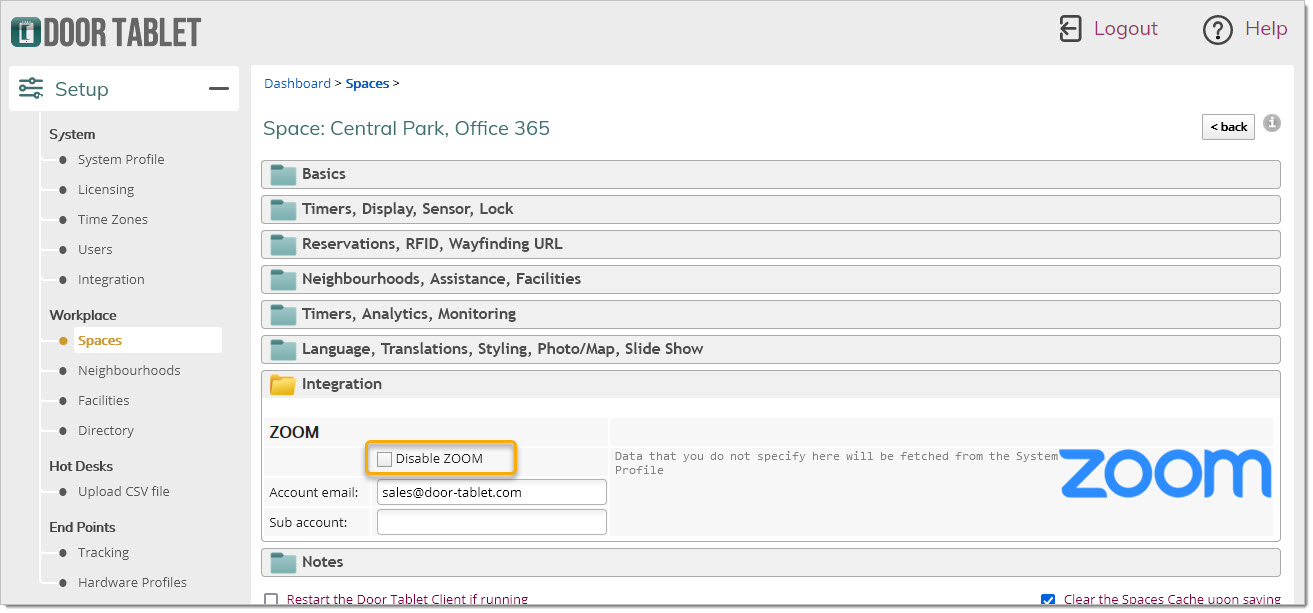Click the Door Tablet logo icon
Image resolution: width=1313 pixels, height=613 pixels.
(26, 31)
